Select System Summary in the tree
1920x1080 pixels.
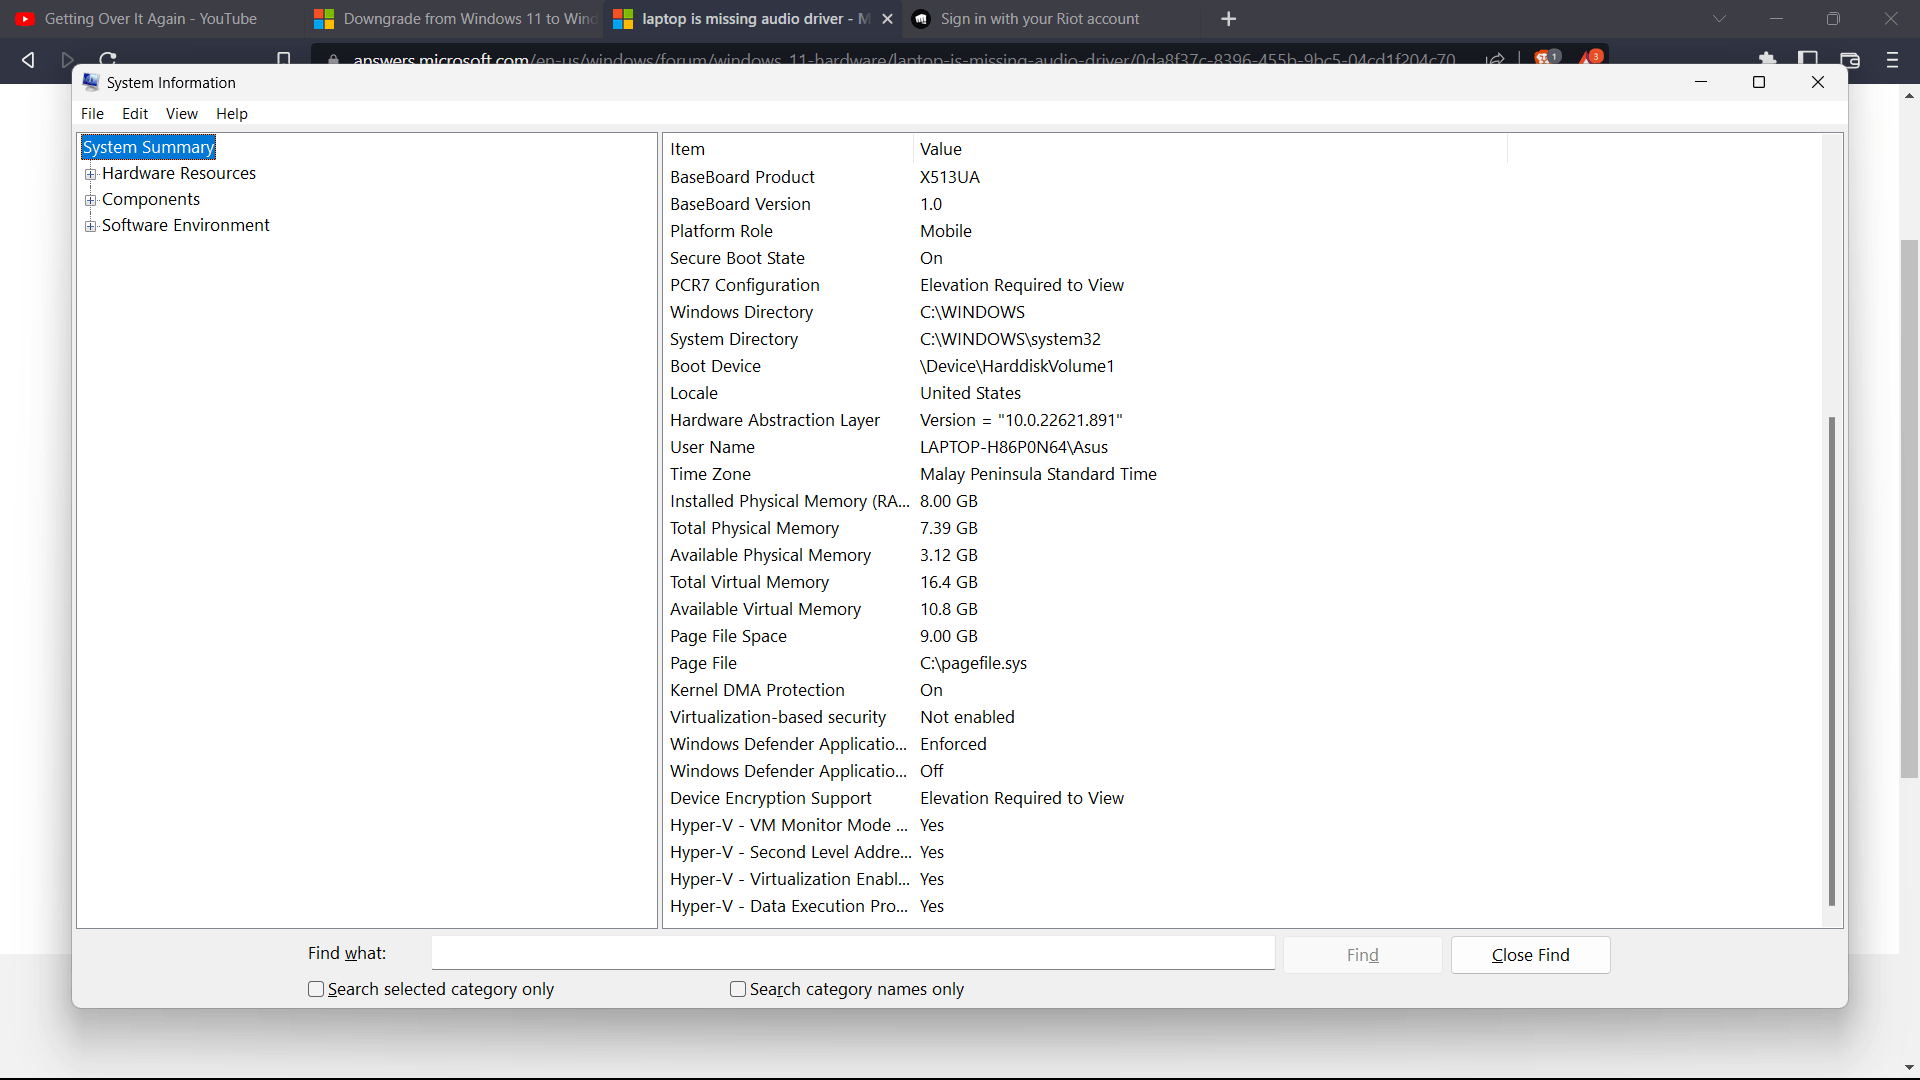[148, 147]
